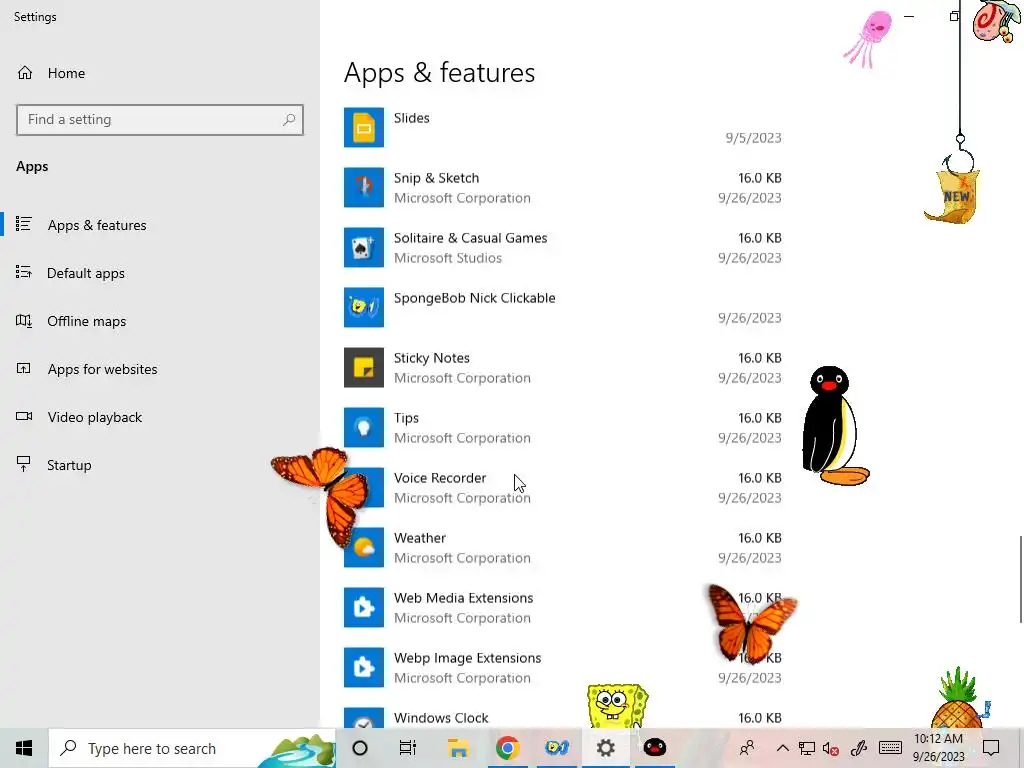Open Cortana circle on taskbar

360,748
